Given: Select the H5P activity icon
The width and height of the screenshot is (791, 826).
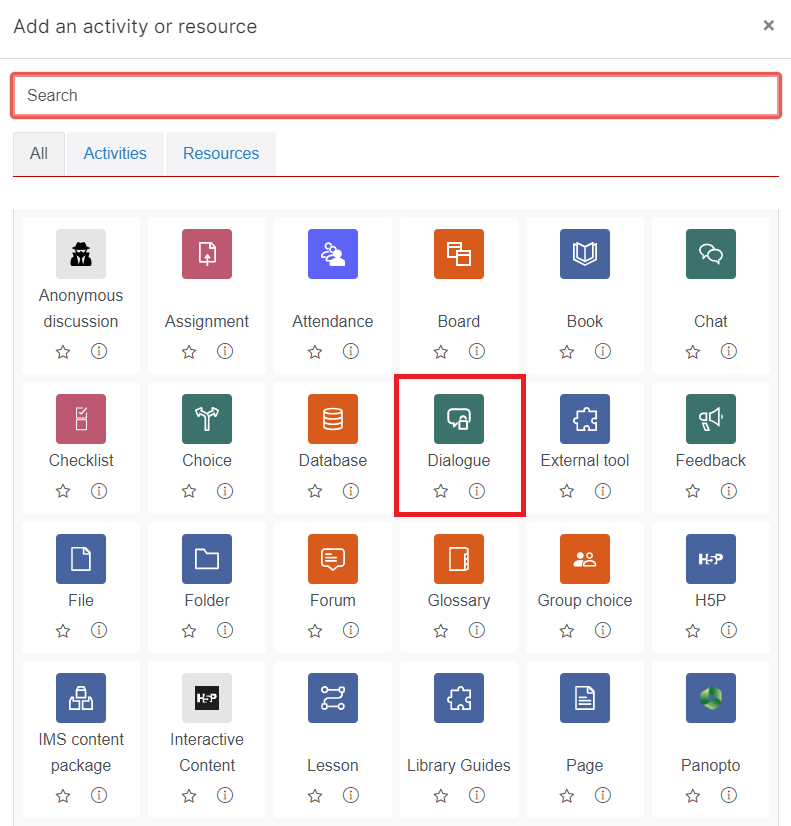Looking at the screenshot, I should 711,559.
